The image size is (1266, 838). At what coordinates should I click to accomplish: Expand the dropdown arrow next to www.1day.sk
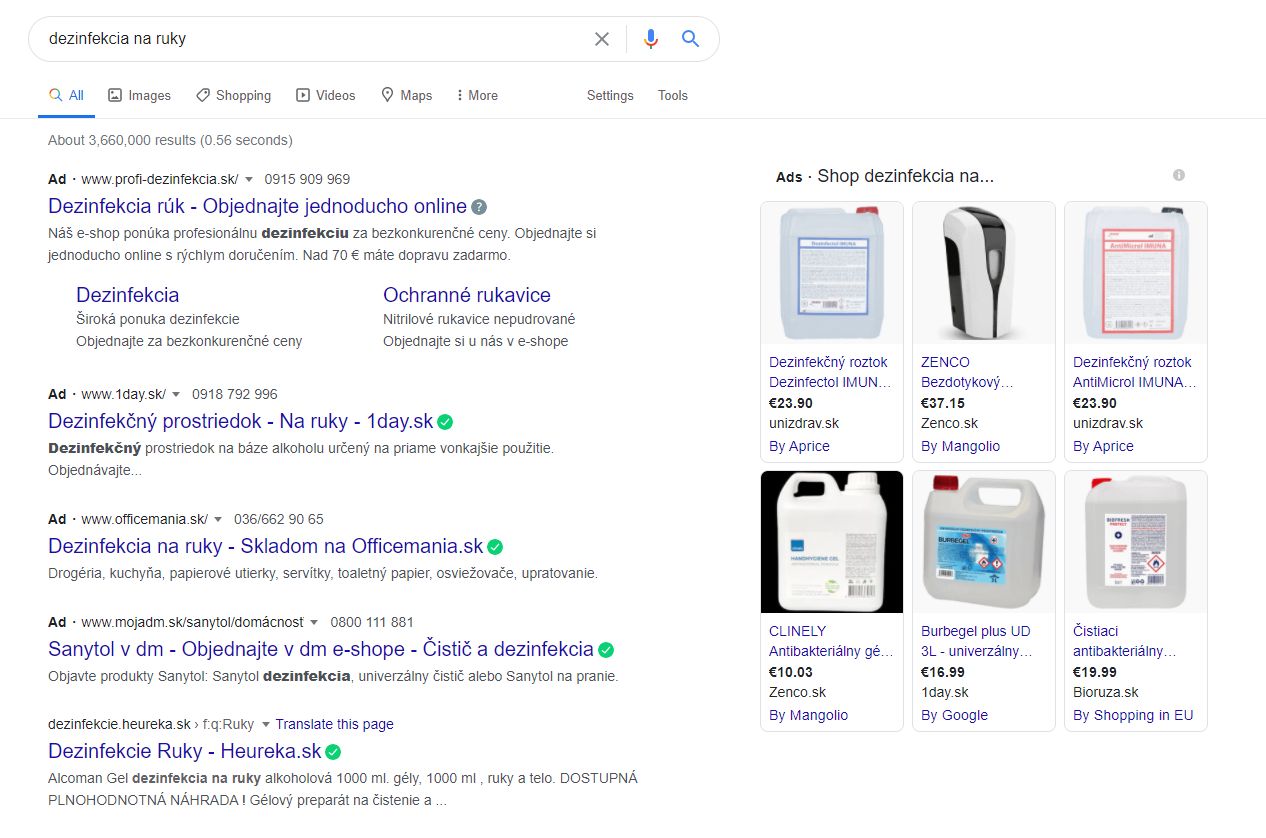tap(176, 395)
